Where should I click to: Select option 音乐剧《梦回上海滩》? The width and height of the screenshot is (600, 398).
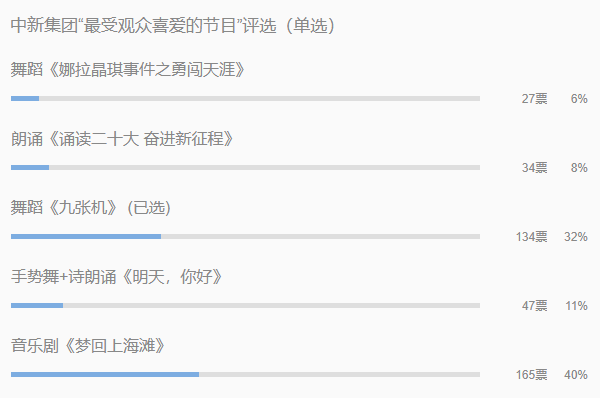[x=88, y=346]
